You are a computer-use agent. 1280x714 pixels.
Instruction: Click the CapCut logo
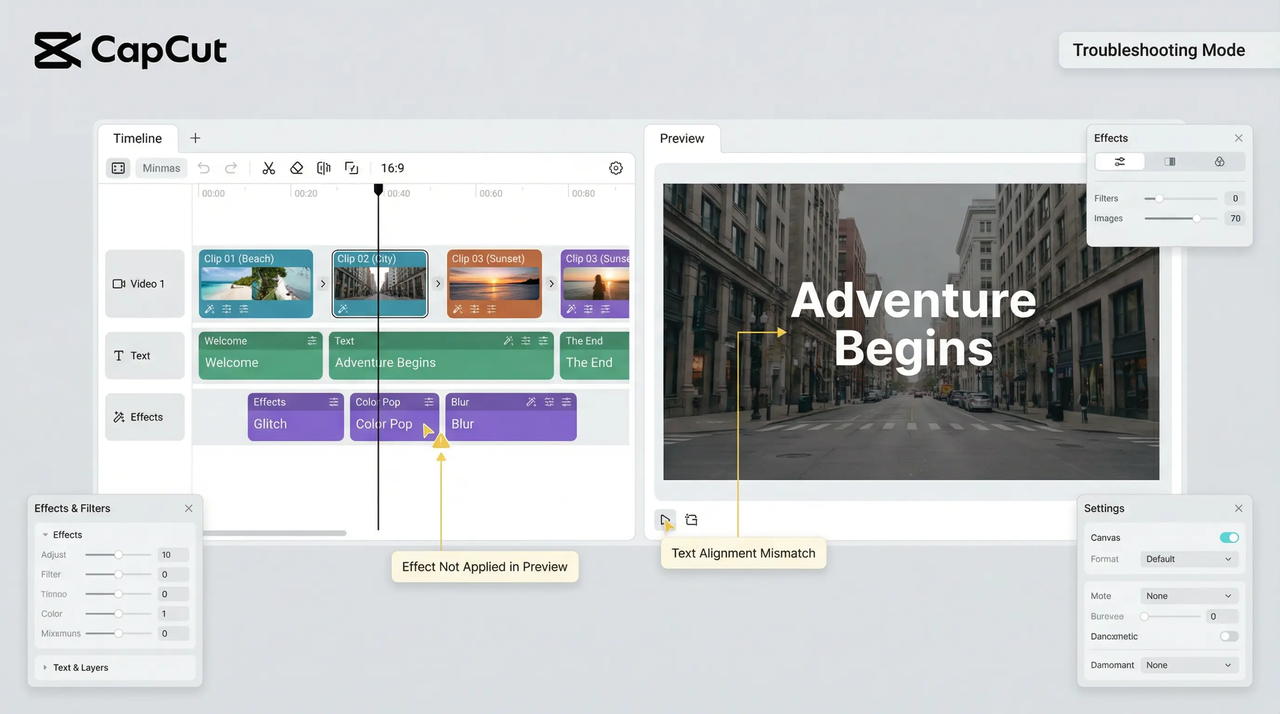click(x=131, y=50)
